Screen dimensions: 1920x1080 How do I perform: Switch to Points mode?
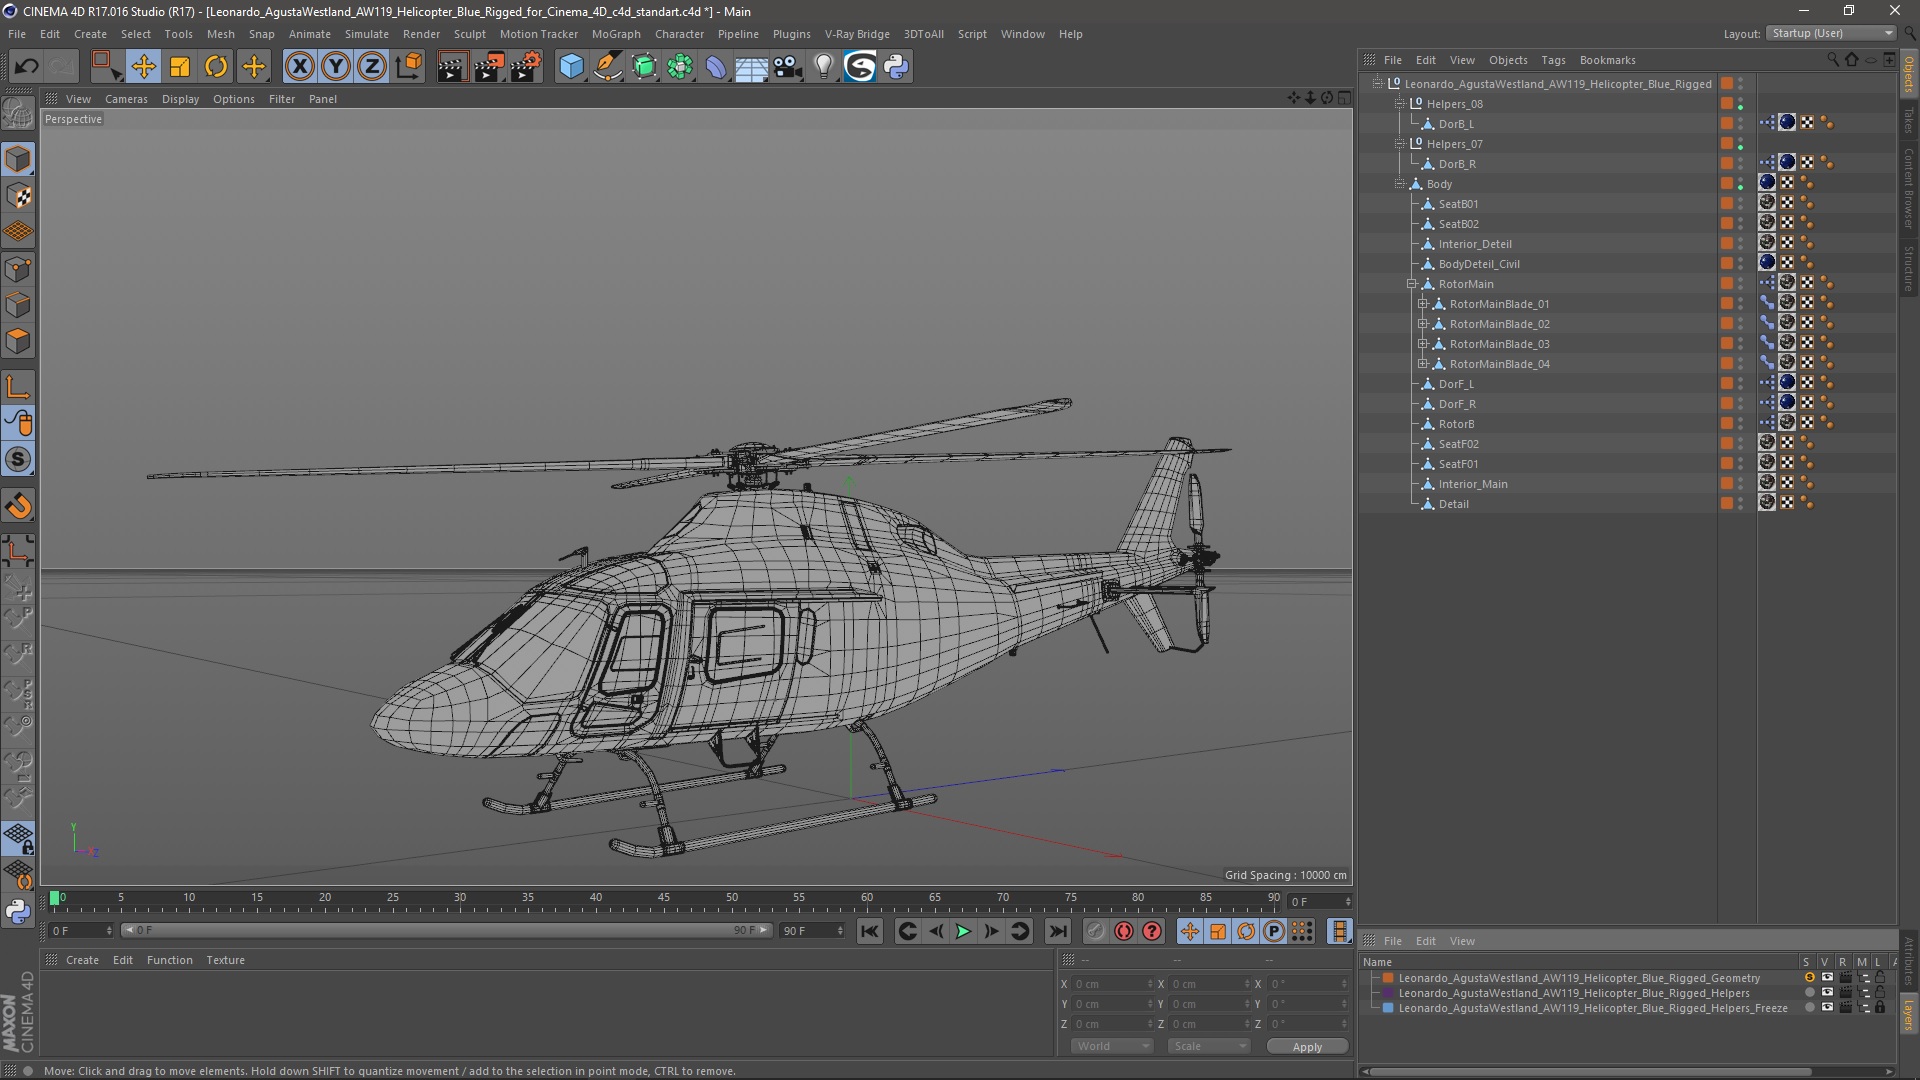tap(18, 269)
